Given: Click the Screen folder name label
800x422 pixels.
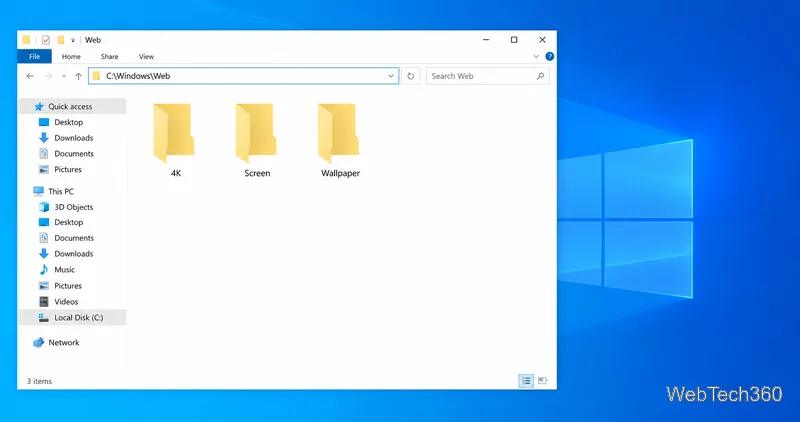Looking at the screenshot, I should [x=257, y=173].
